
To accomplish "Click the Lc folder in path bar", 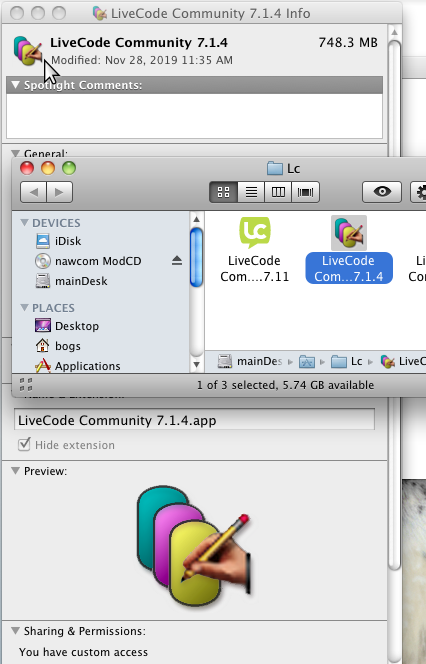I will [346, 361].
